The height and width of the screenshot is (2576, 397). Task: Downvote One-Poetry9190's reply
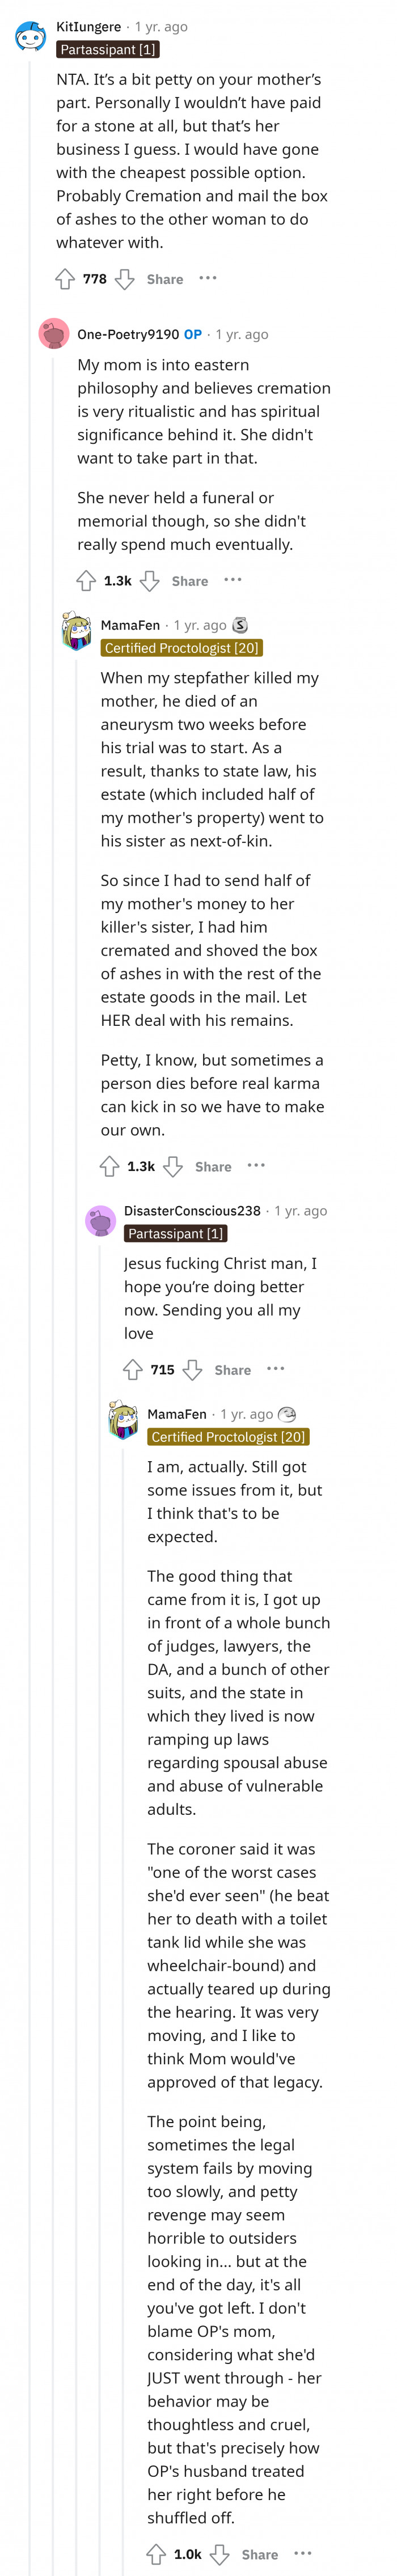click(149, 580)
